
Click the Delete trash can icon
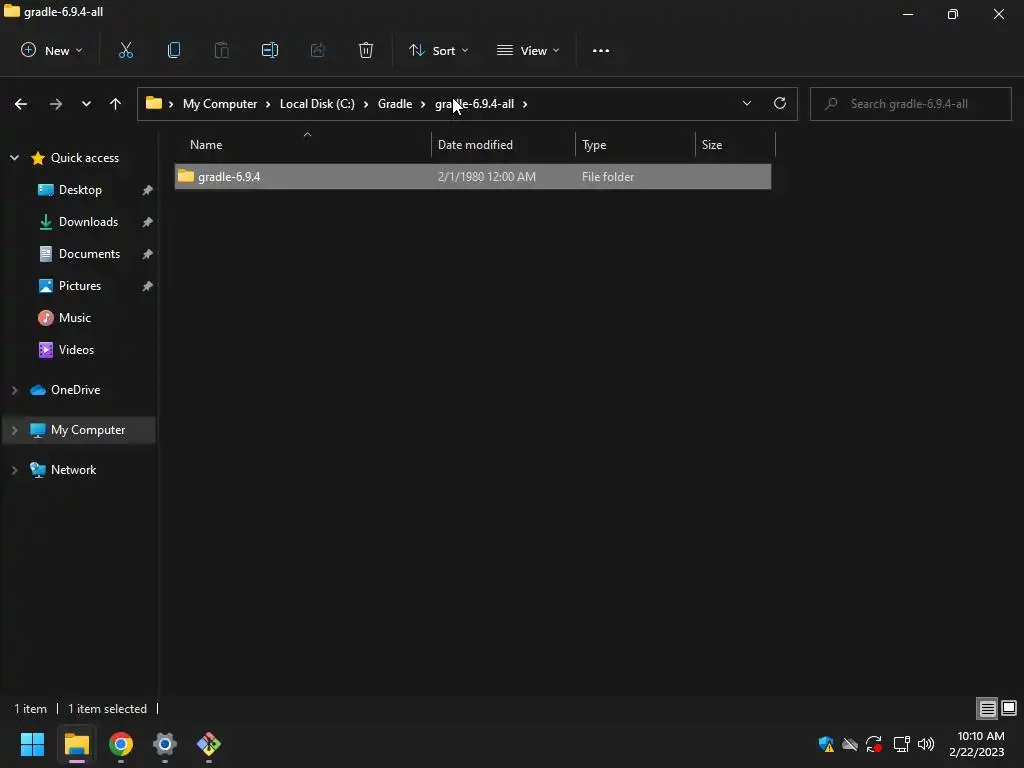click(366, 50)
